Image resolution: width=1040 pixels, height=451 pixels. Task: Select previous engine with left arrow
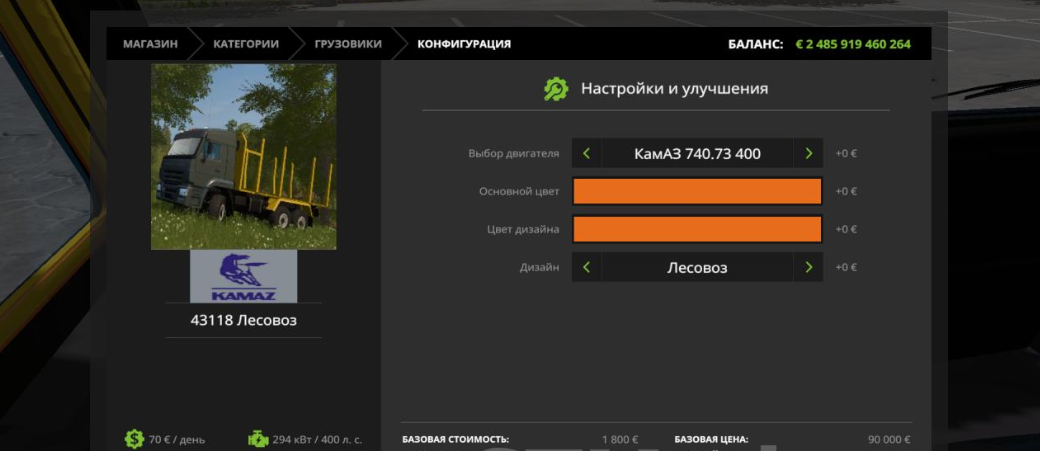click(587, 154)
